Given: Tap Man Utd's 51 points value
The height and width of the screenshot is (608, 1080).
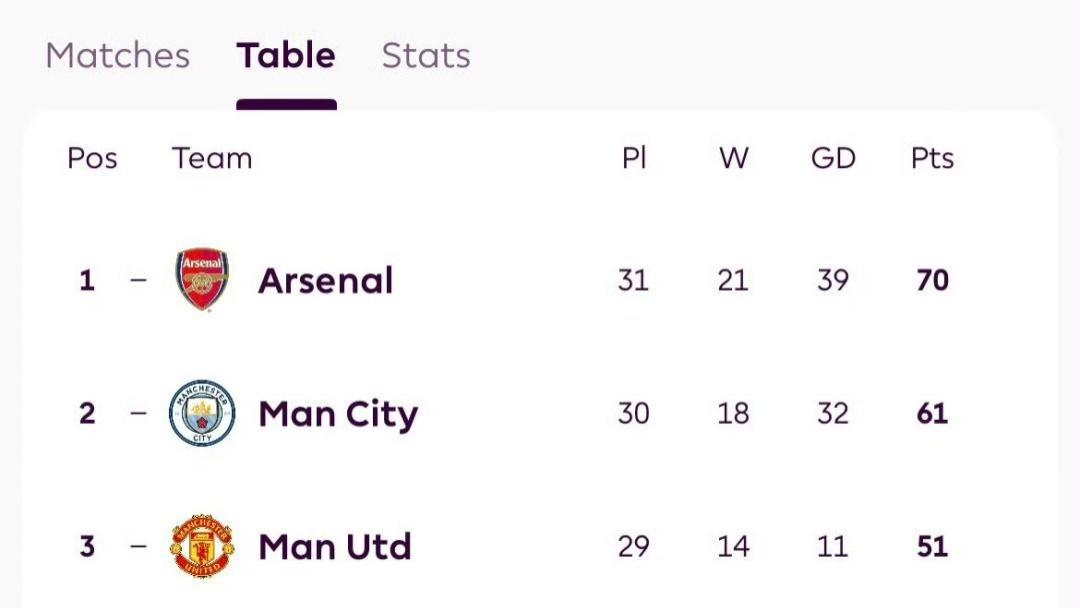Looking at the screenshot, I should [x=932, y=547].
